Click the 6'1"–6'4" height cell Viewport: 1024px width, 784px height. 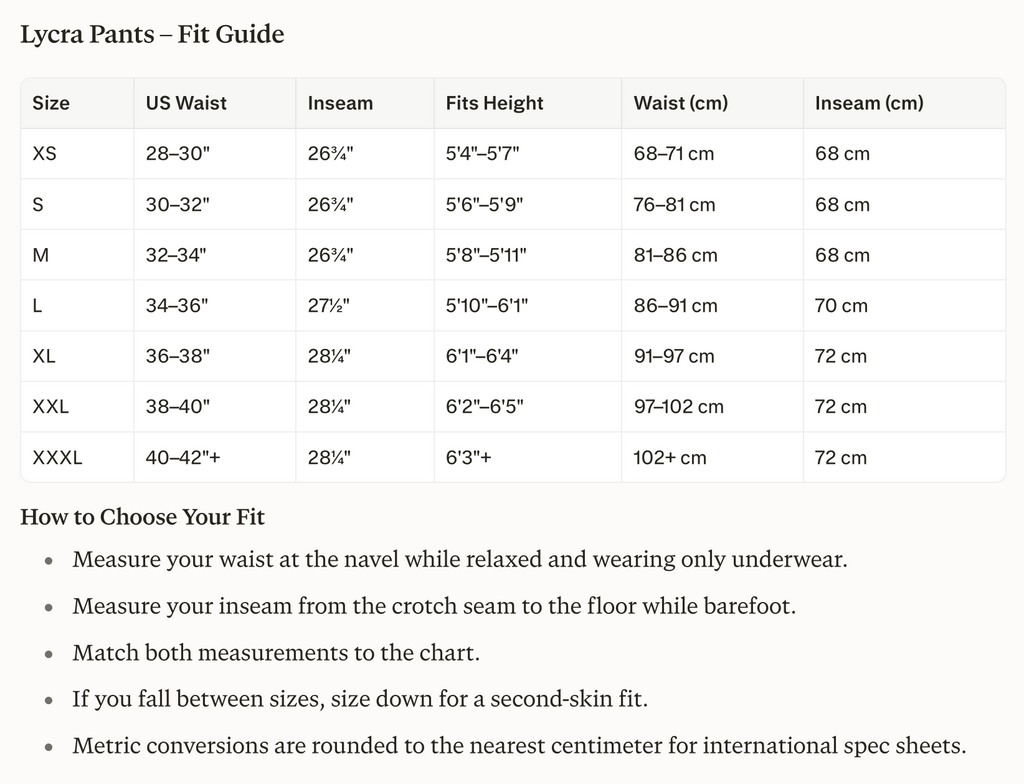coord(482,356)
